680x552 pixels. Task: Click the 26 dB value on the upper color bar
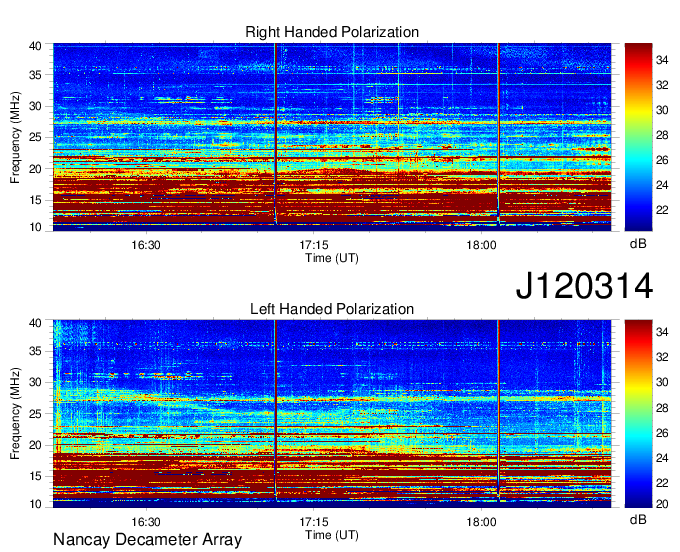point(662,160)
